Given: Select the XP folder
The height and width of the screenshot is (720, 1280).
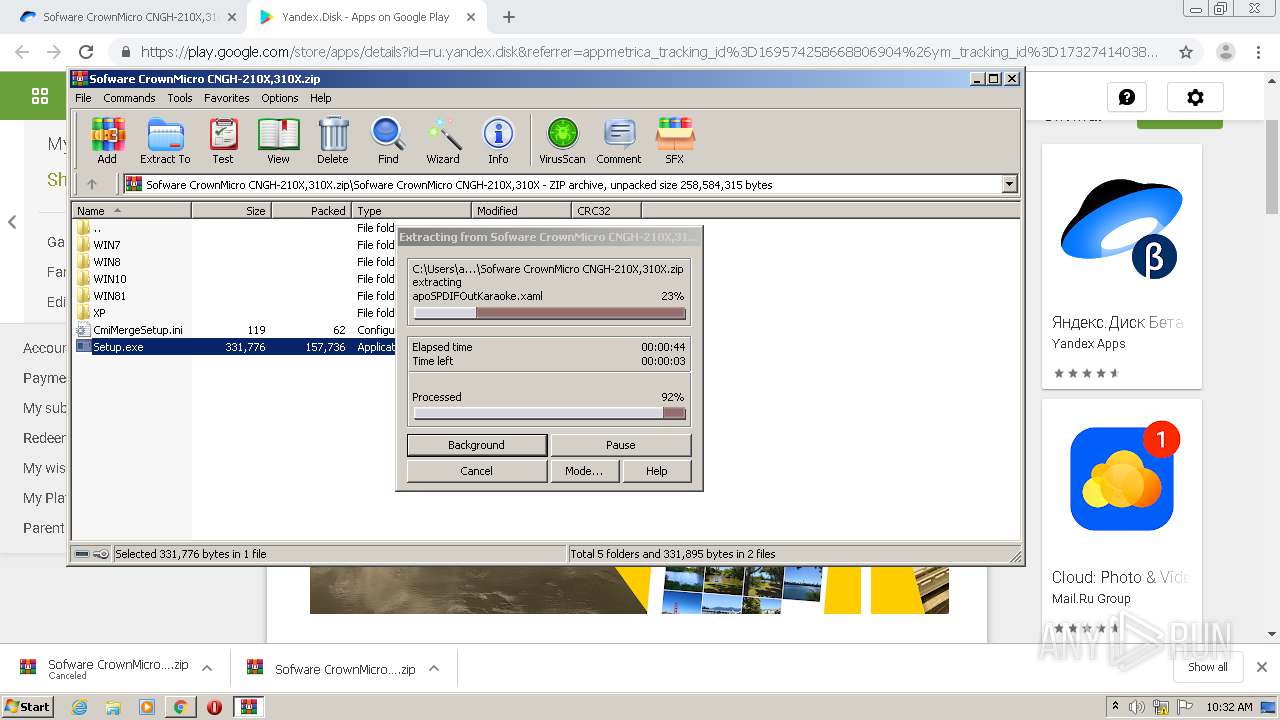Looking at the screenshot, I should [x=99, y=313].
